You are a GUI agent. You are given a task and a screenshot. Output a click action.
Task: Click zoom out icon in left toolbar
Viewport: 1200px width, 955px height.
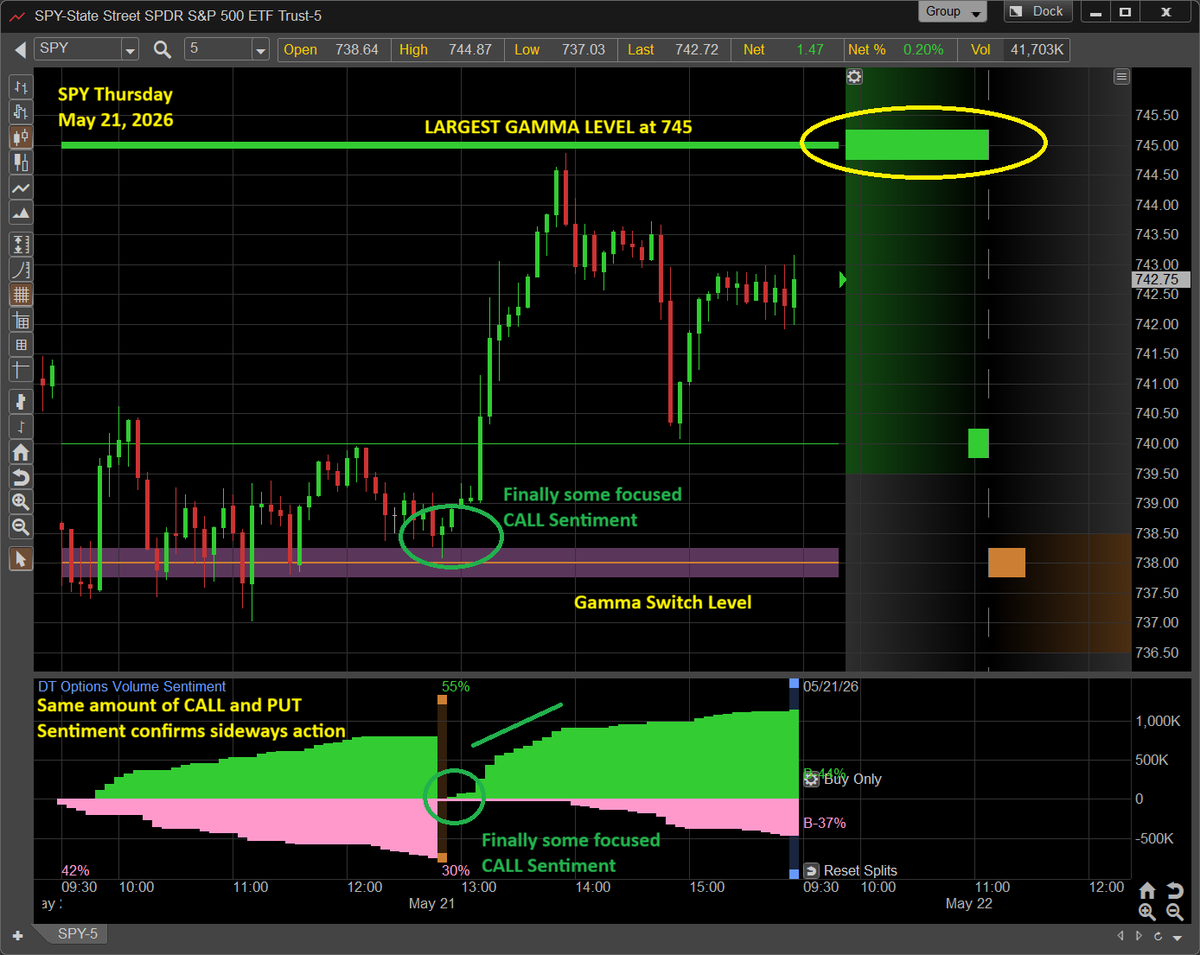(x=20, y=527)
